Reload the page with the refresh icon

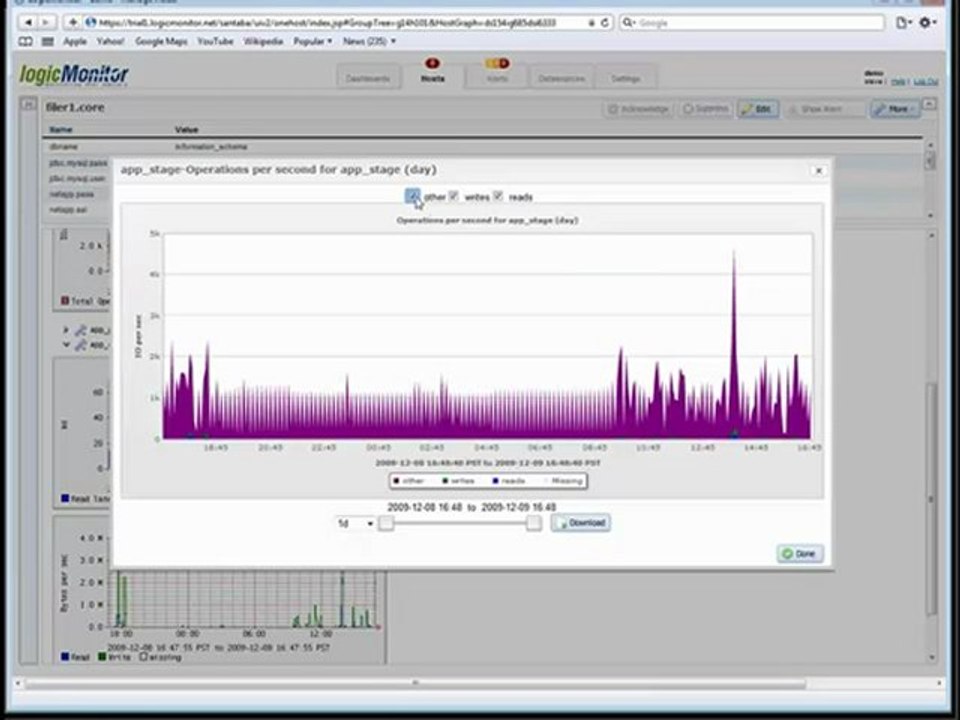604,23
